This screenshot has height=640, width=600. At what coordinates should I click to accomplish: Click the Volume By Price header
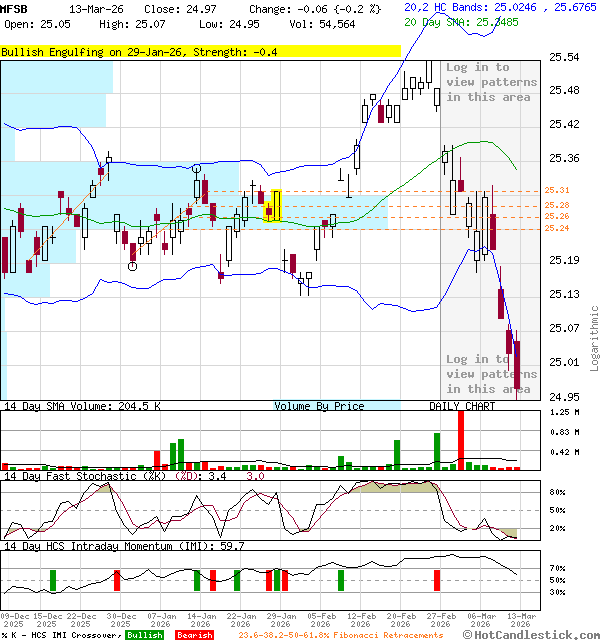(x=319, y=406)
